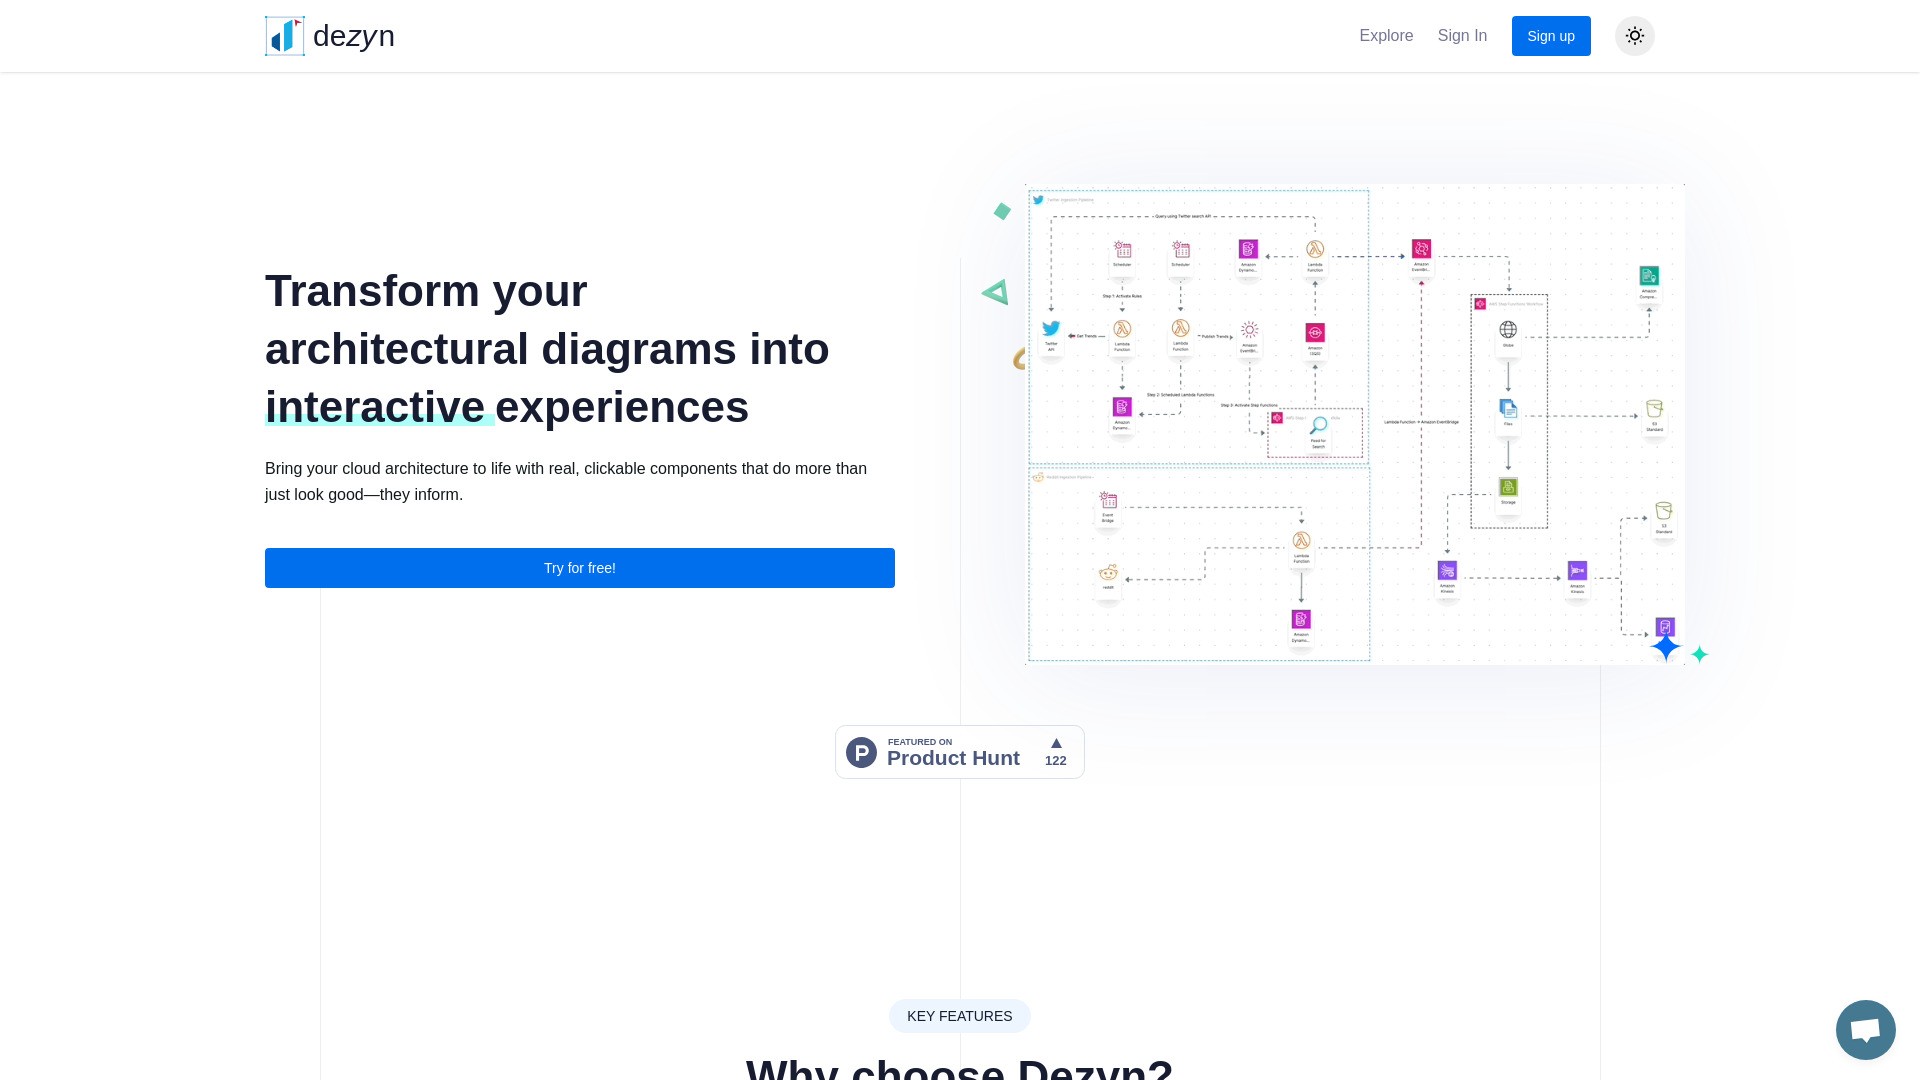
Task: Toggle the light/dark theme sun button
Action: (x=1634, y=36)
